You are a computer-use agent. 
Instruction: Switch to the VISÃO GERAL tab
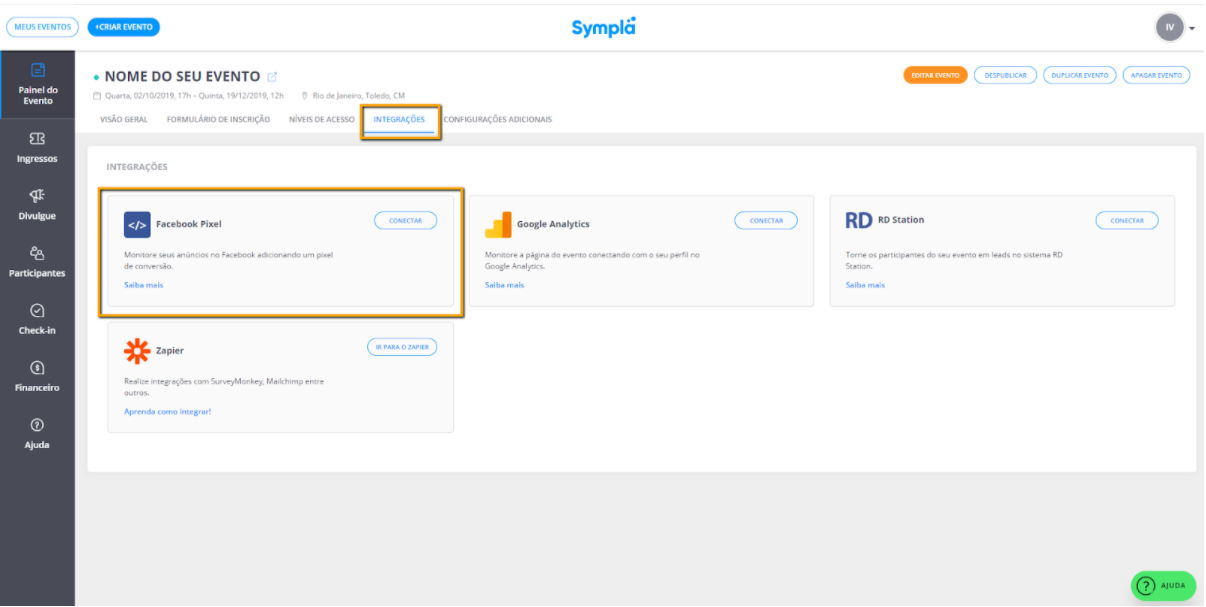coord(124,120)
